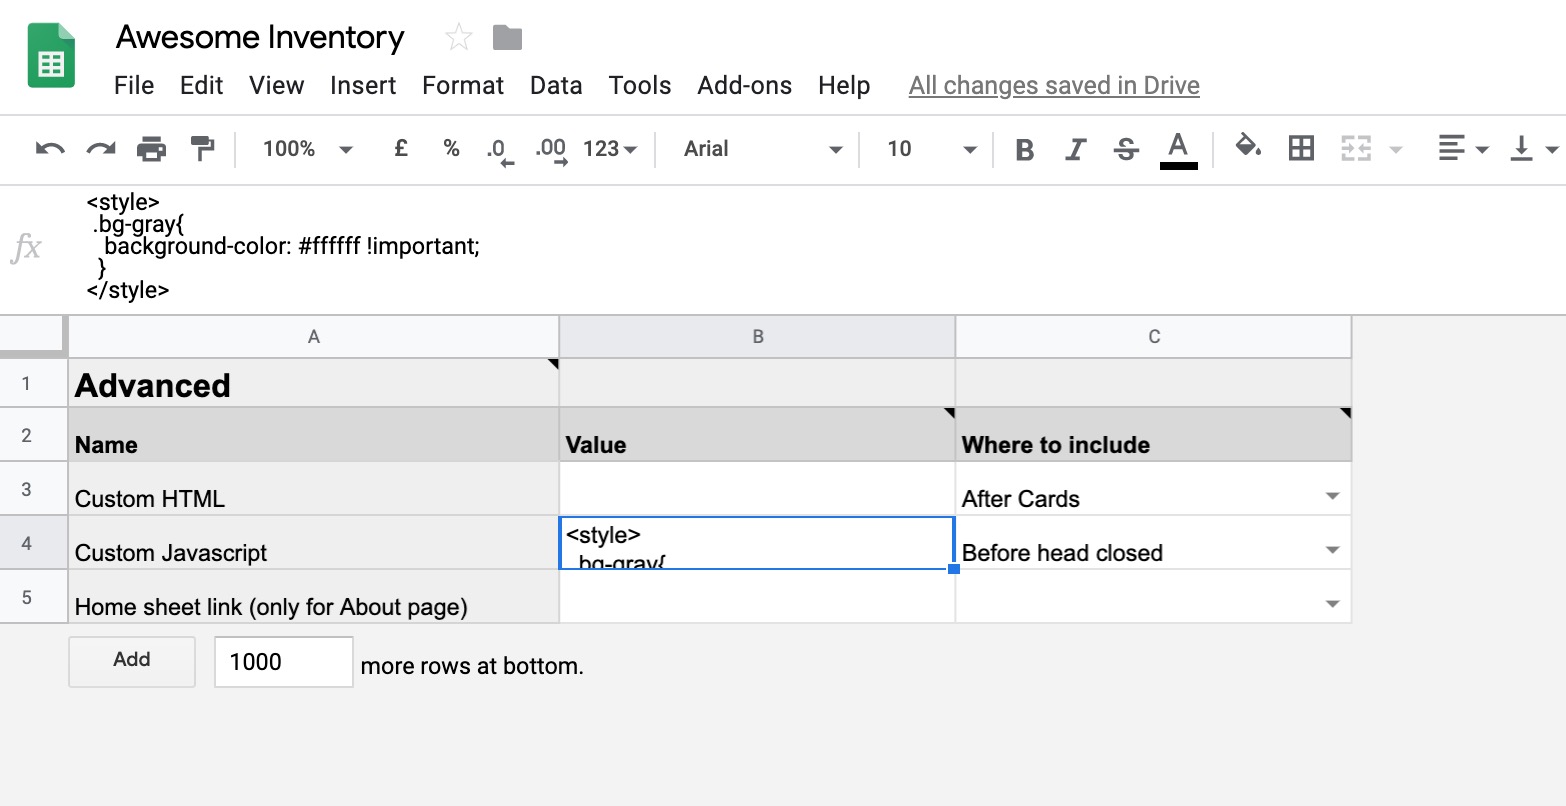Open the Google Sheets home icon
This screenshot has height=806, width=1566.
(51, 57)
